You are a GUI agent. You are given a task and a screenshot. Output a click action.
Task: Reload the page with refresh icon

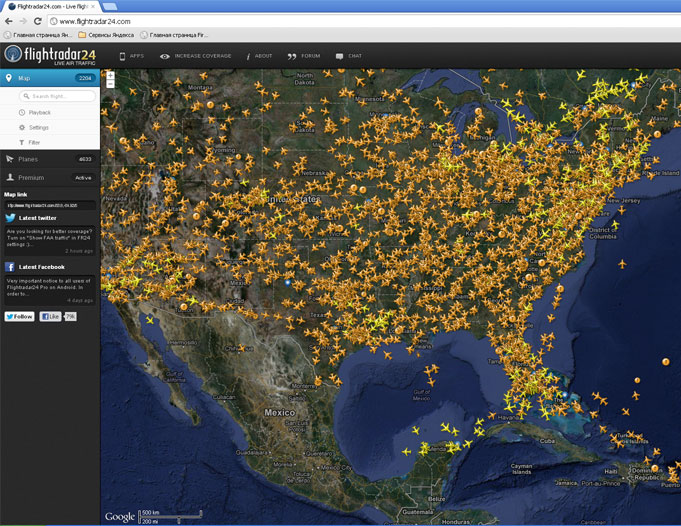pos(38,21)
